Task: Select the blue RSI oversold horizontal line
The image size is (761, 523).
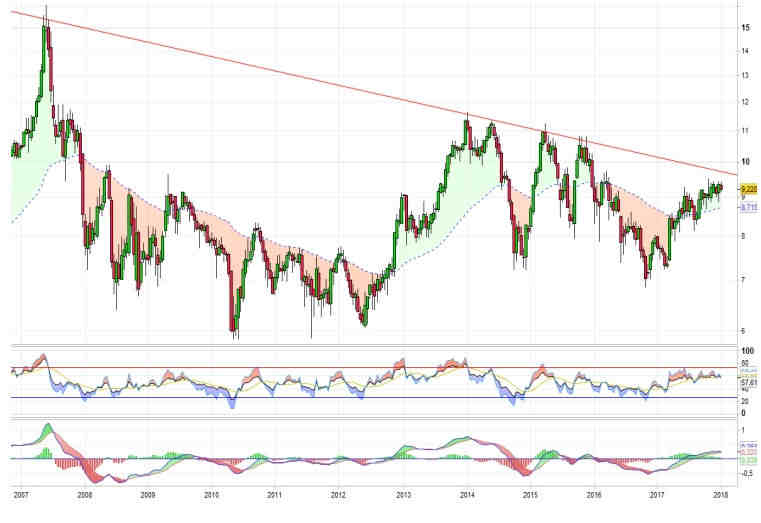Action: coord(374,398)
